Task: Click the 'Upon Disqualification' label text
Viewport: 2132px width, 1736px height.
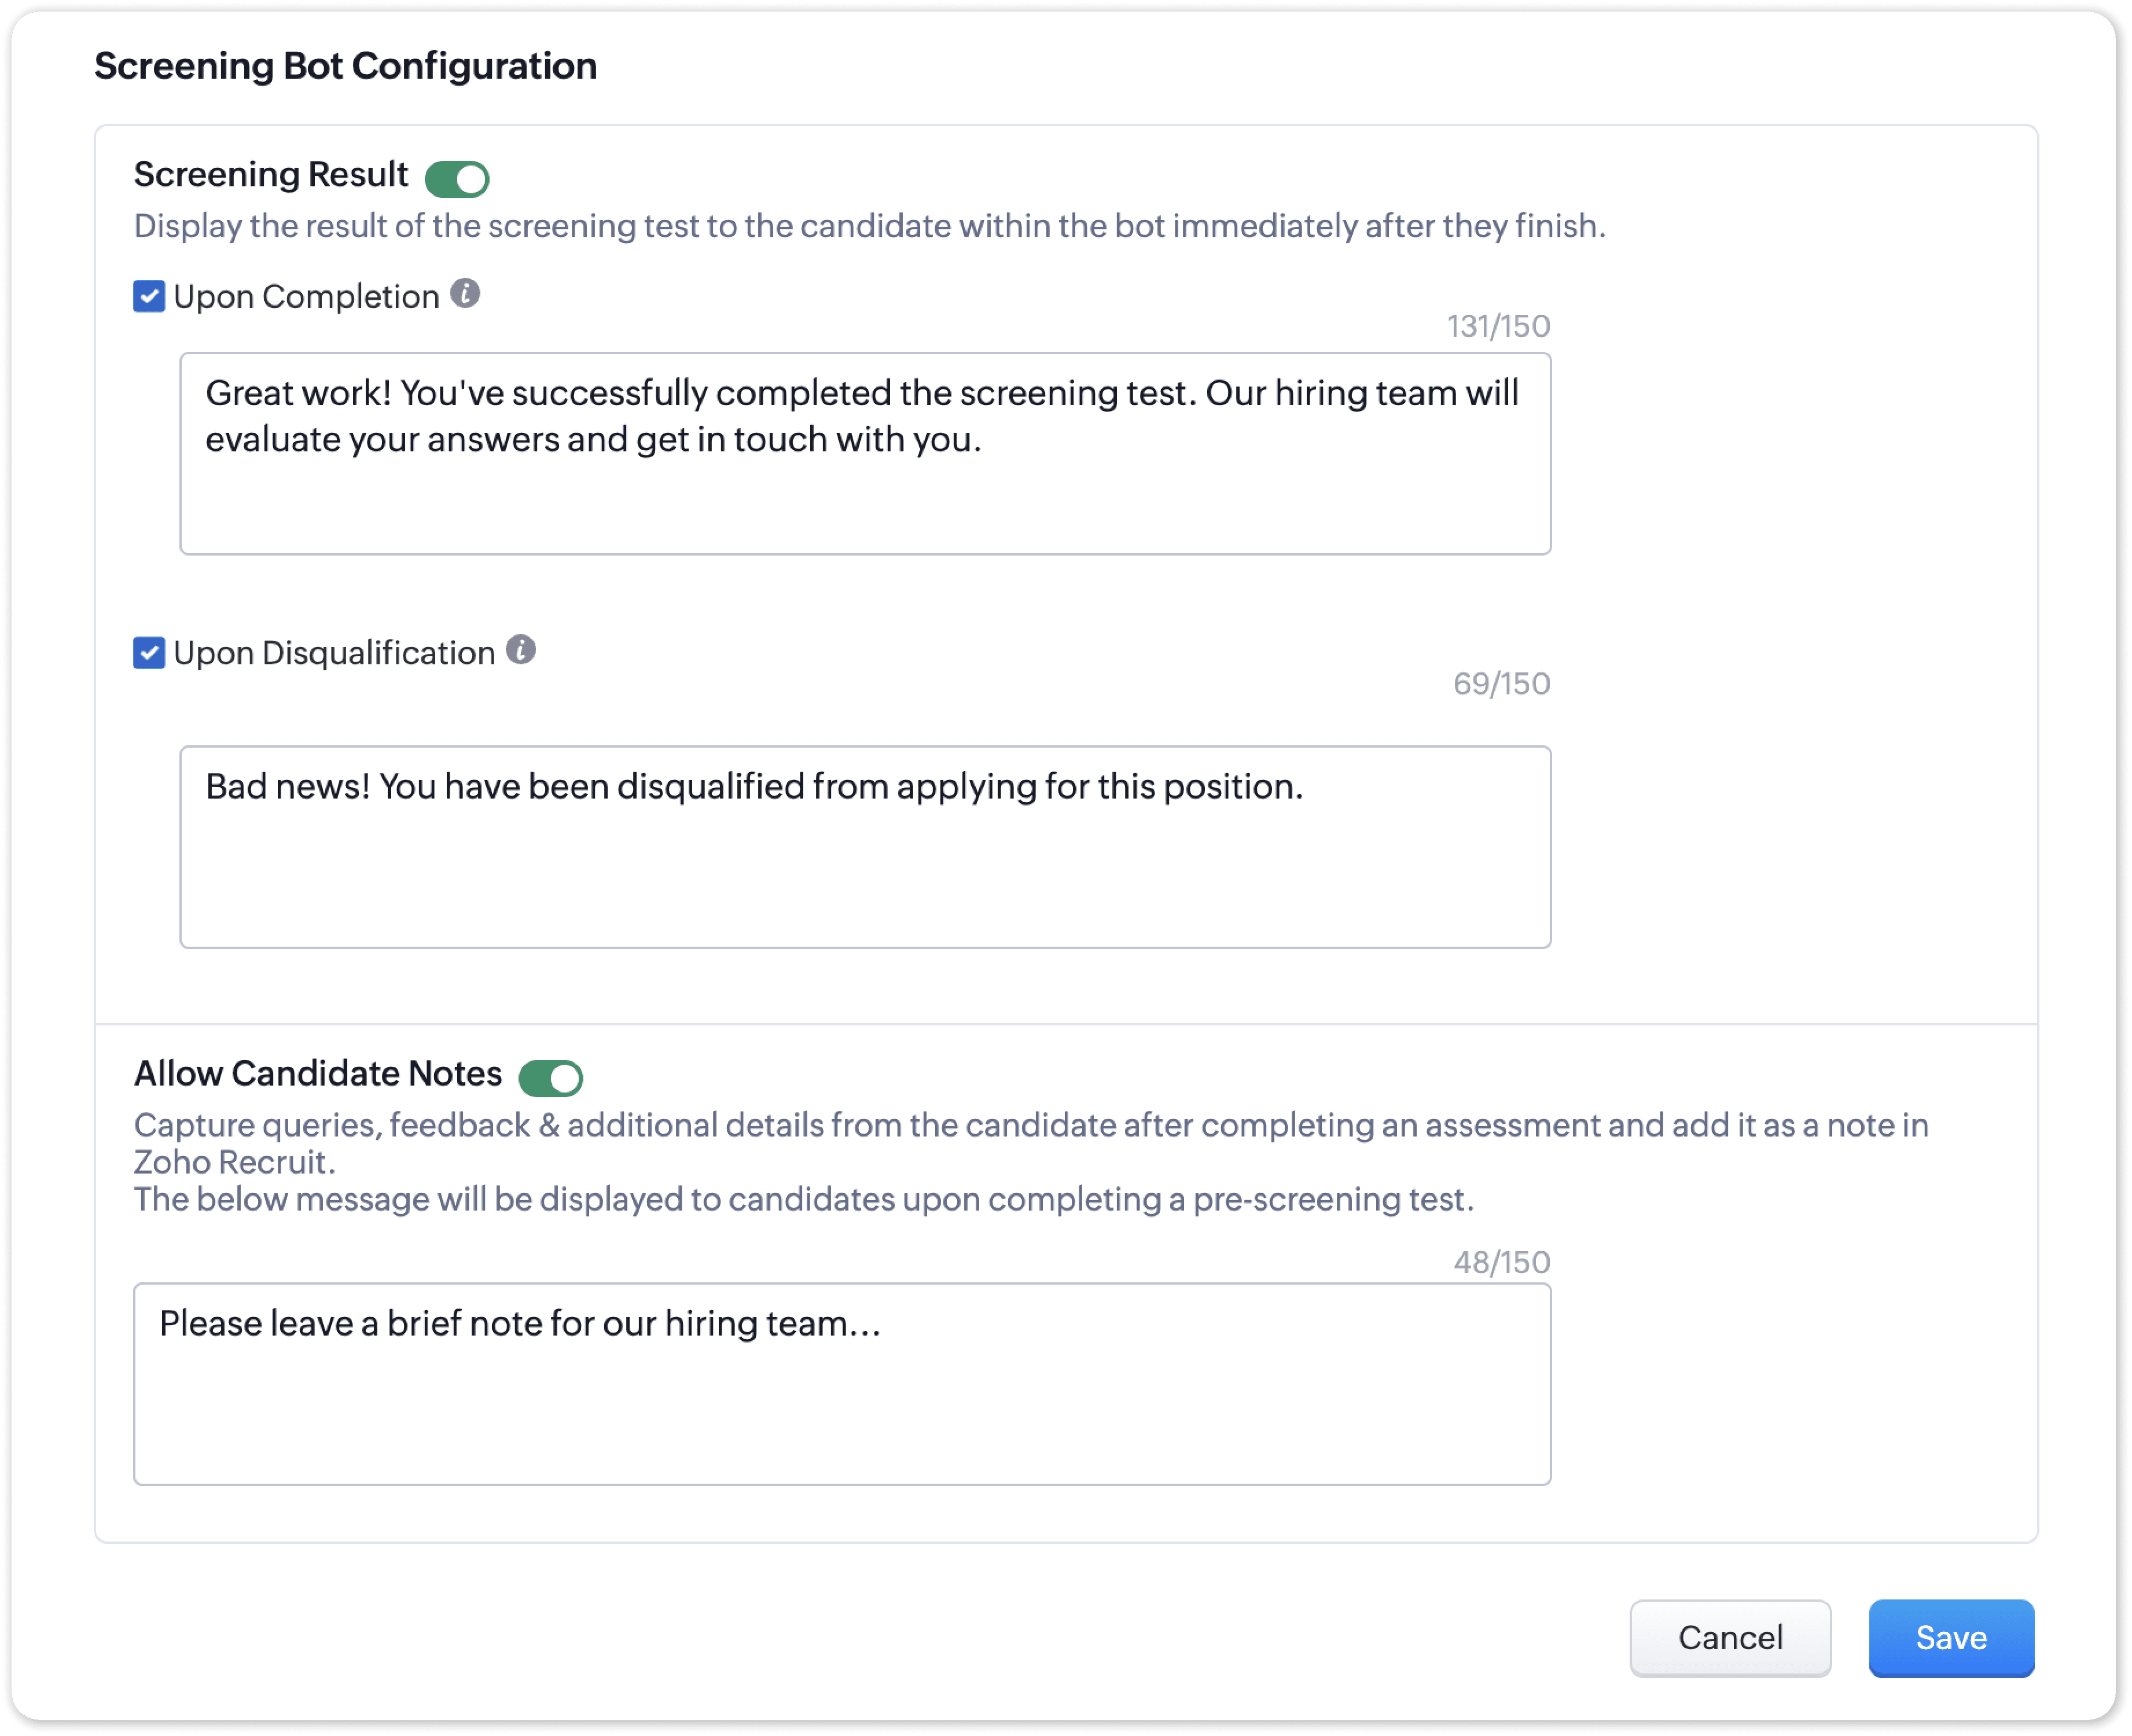Action: click(334, 653)
